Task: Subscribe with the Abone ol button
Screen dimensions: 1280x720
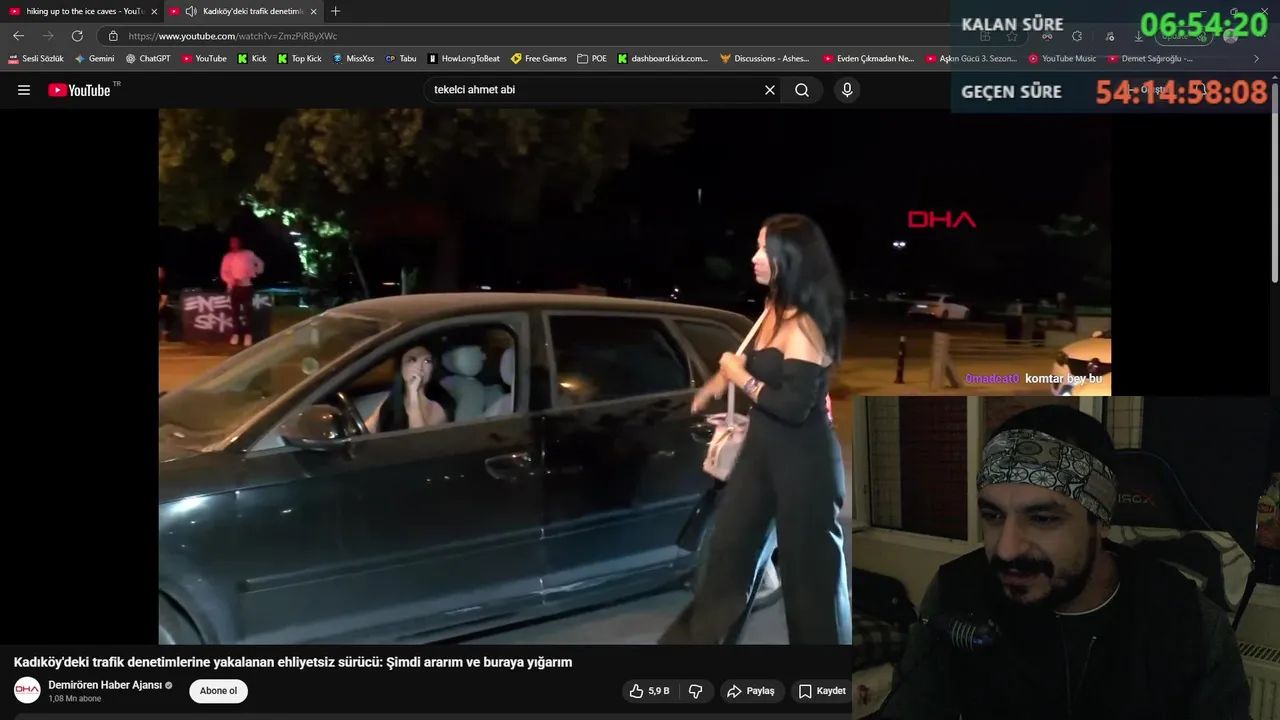Action: tap(218, 691)
